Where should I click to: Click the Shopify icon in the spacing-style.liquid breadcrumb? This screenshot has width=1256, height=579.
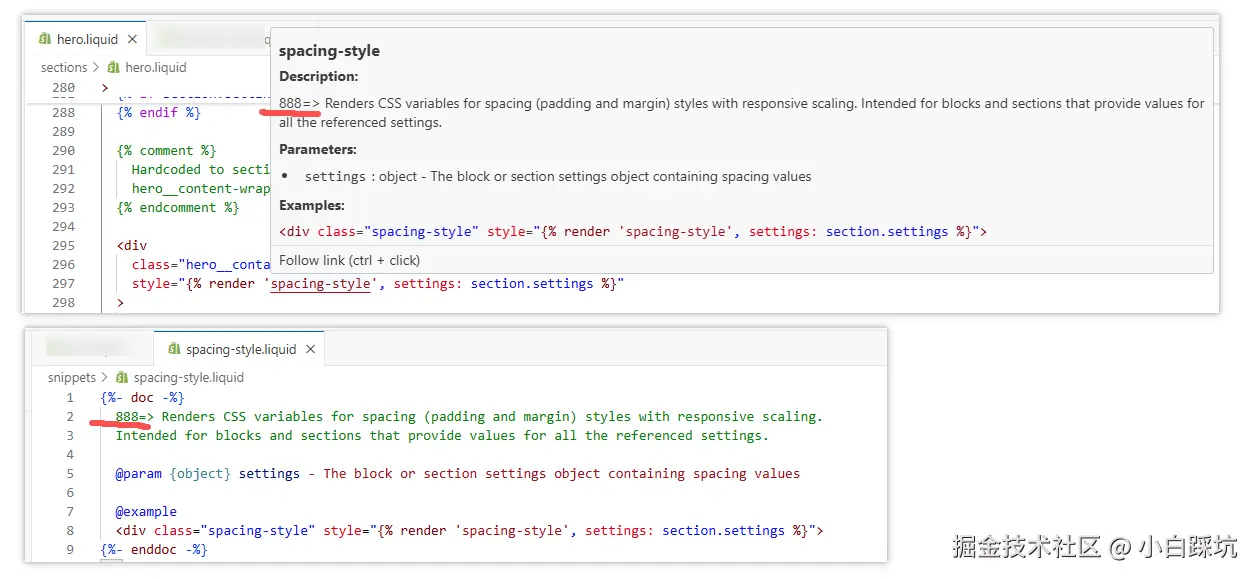pos(122,378)
